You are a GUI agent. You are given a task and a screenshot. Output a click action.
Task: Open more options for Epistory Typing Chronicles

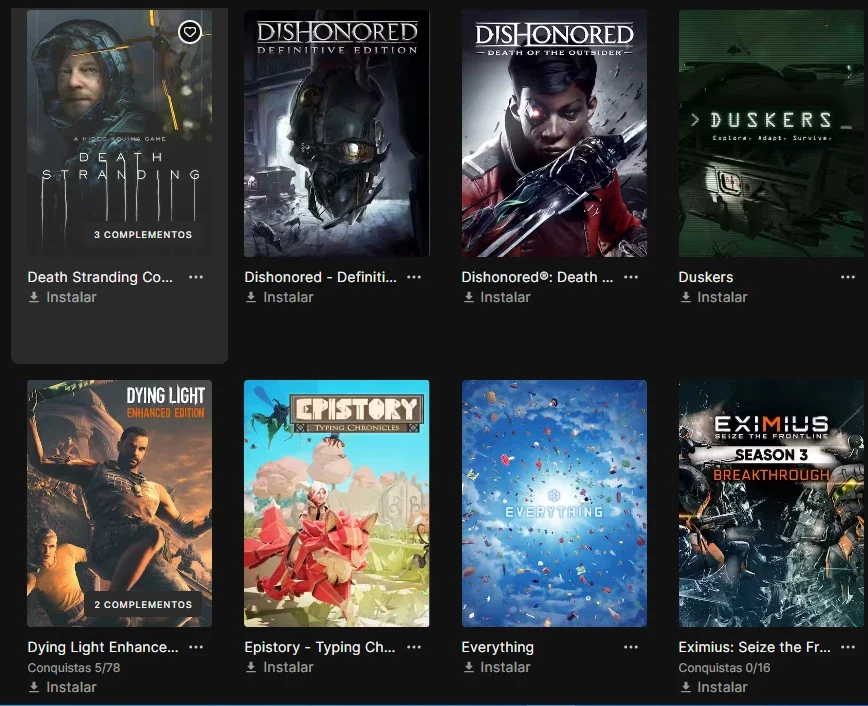click(x=414, y=647)
